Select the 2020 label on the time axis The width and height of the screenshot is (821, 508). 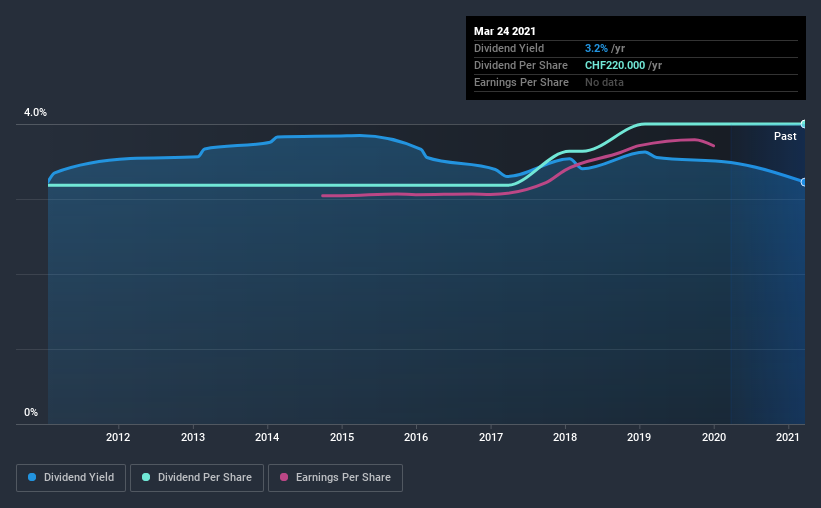714,437
